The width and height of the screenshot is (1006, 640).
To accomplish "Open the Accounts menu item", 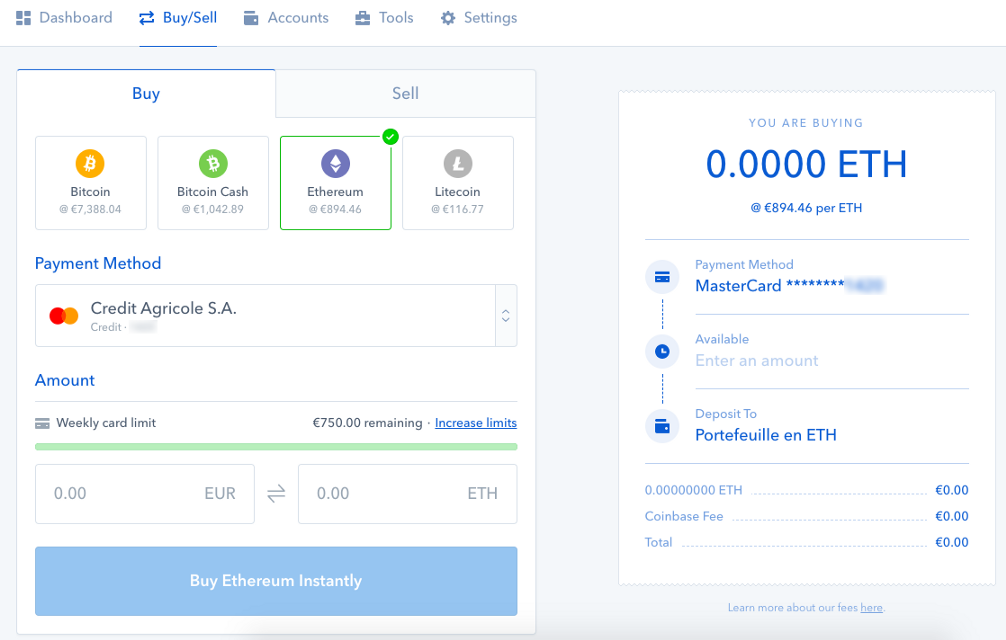I will tap(286, 18).
